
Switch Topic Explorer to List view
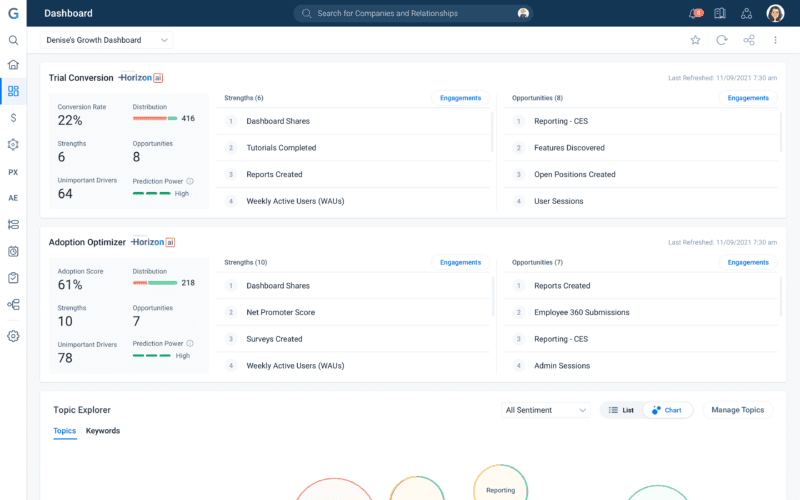pyautogui.click(x=621, y=410)
